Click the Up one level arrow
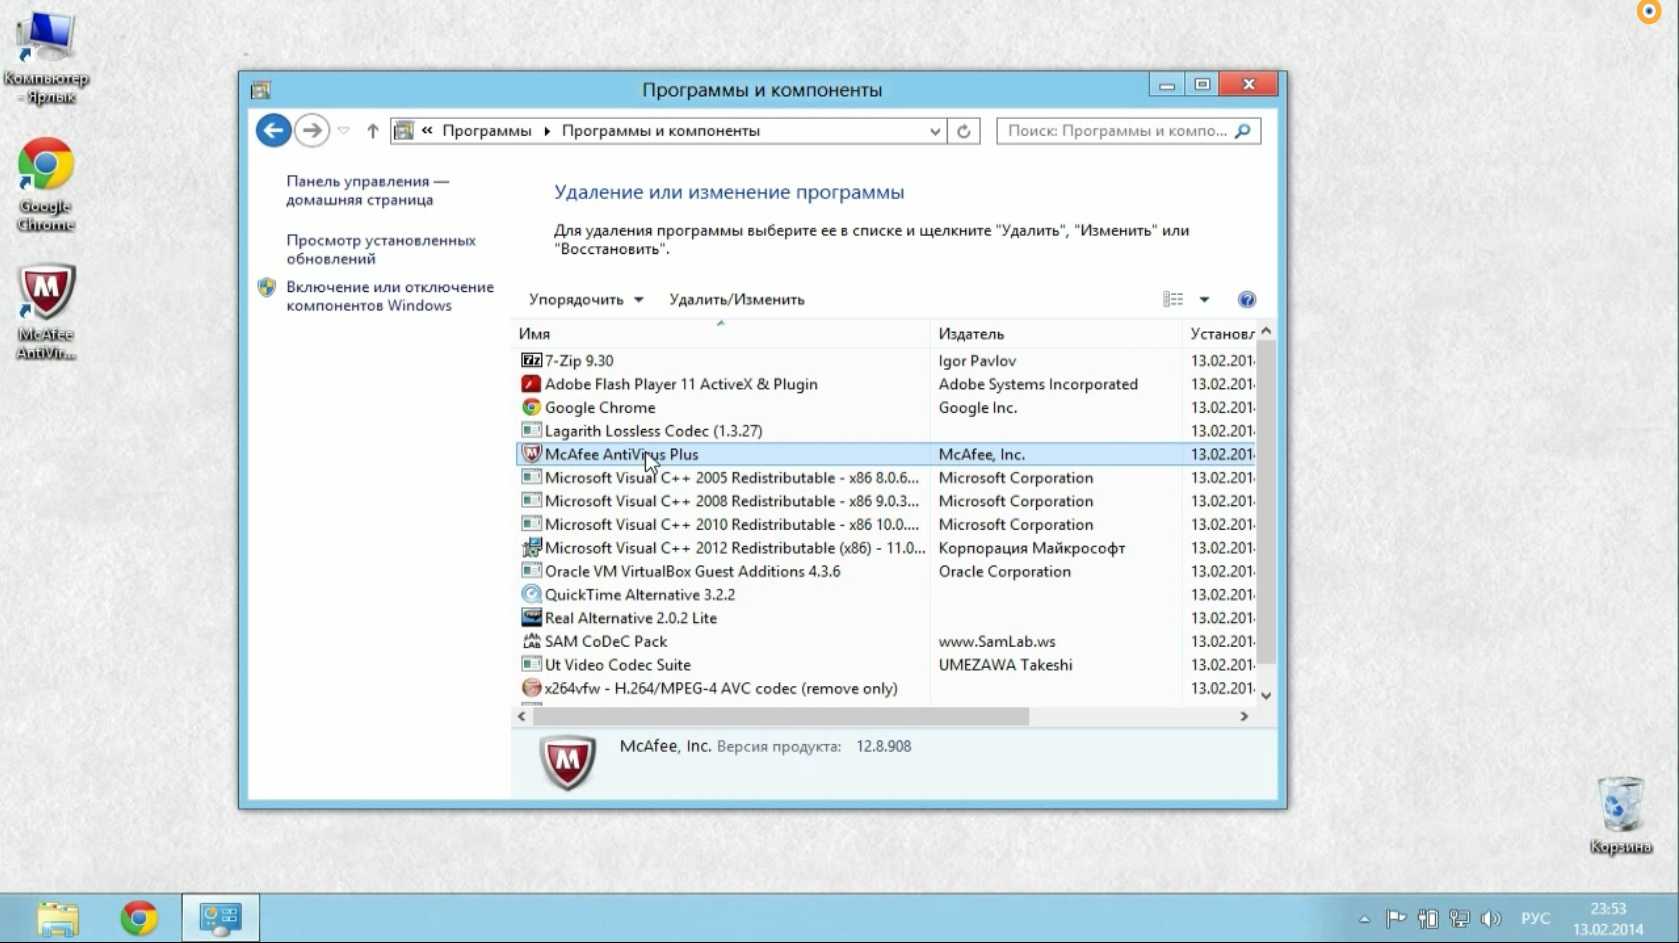 [372, 131]
